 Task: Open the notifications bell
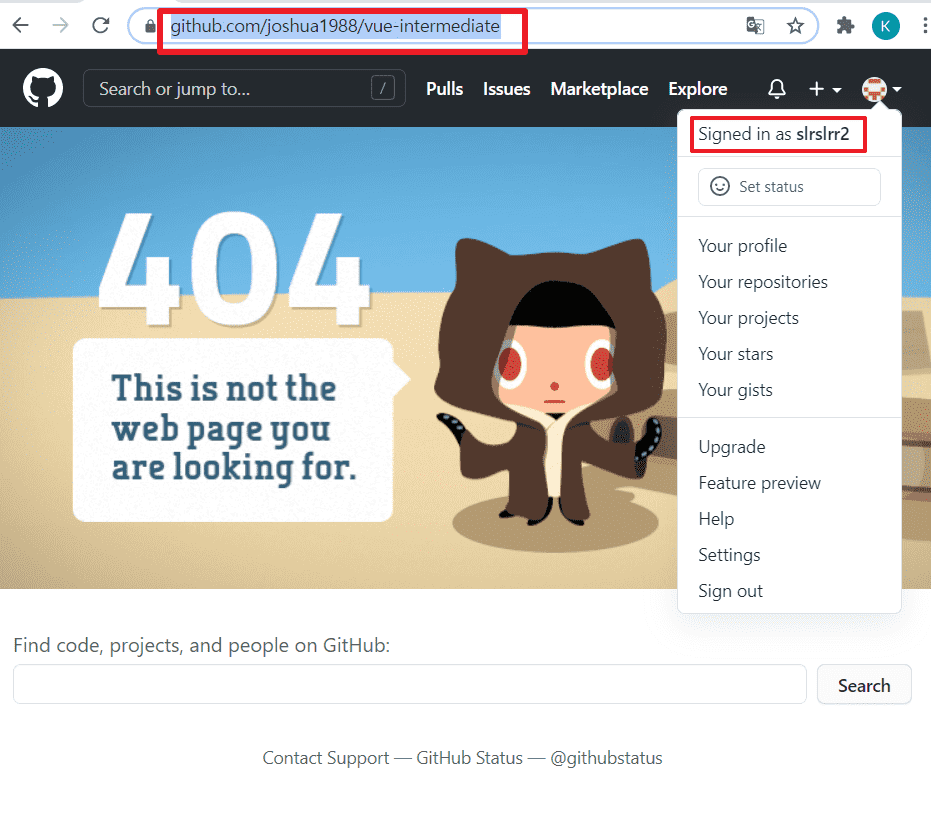[777, 88]
